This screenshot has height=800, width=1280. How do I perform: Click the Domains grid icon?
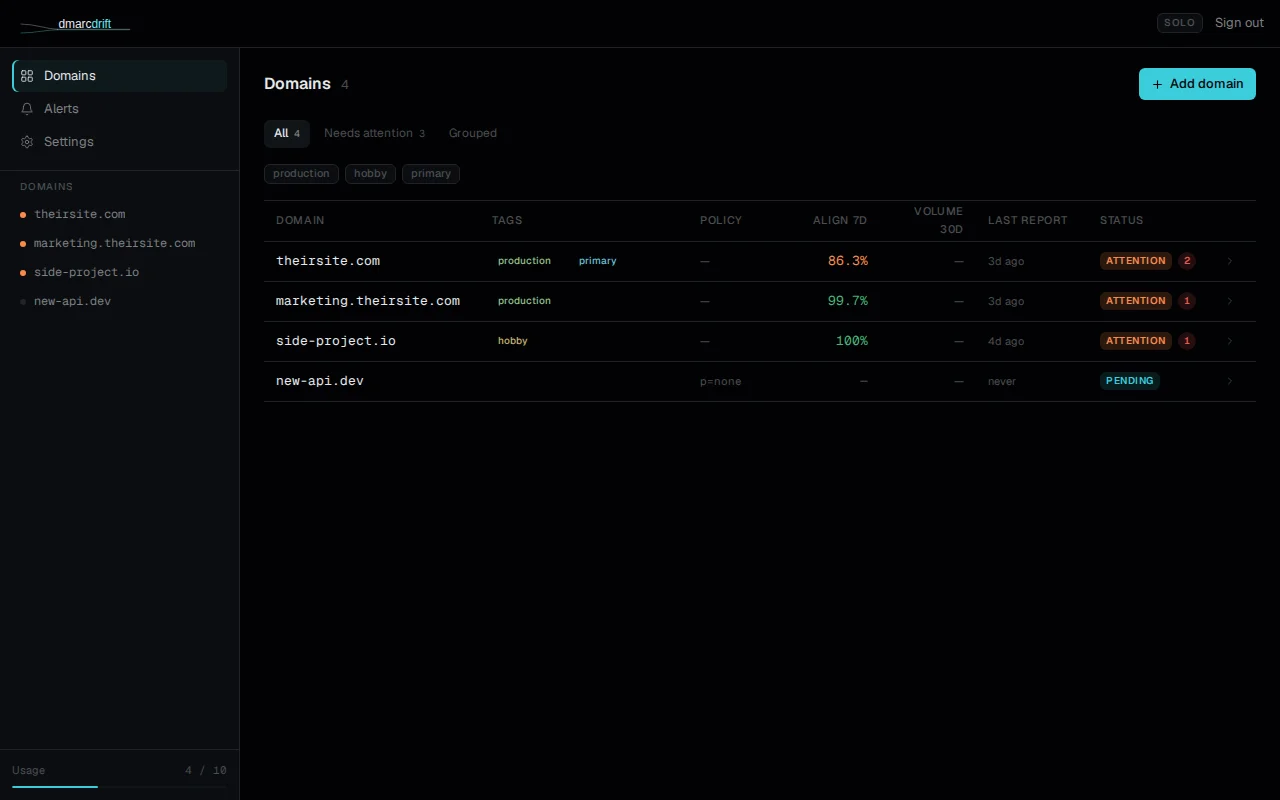pos(27,76)
